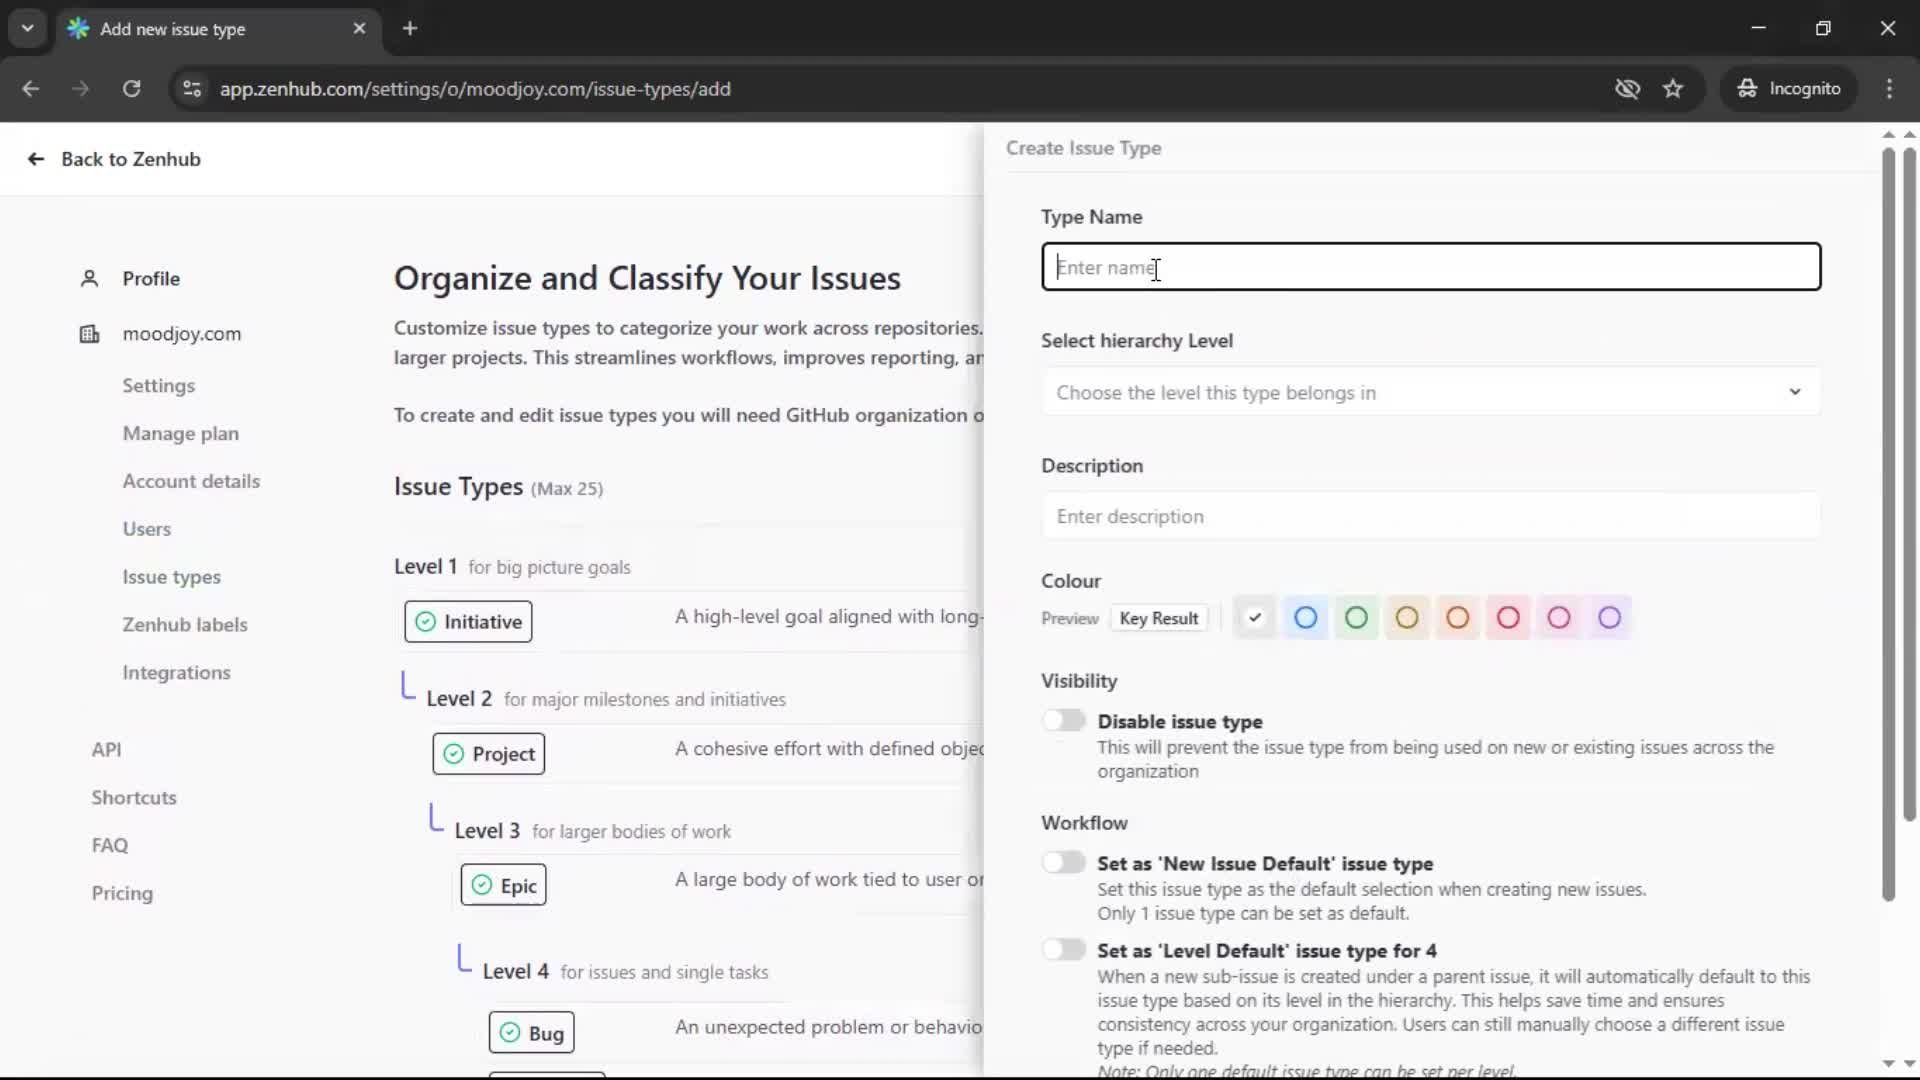This screenshot has height=1080, width=1920.
Task: Click the checkmark icon on the Epic badge
Action: [481, 884]
